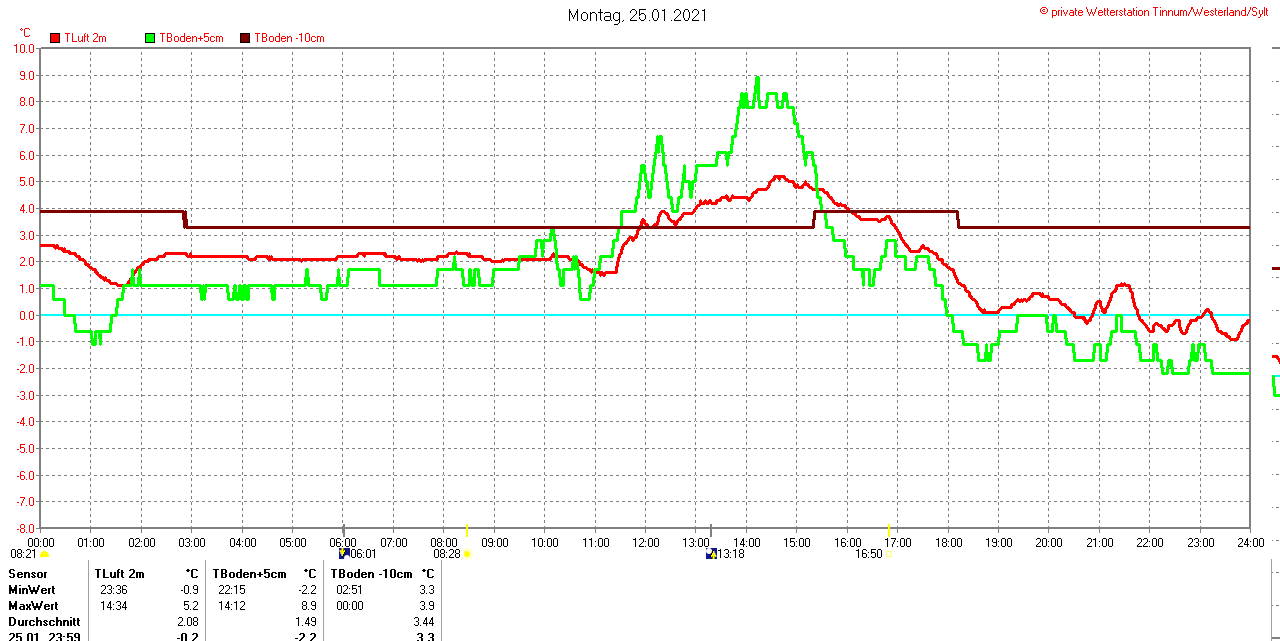Click the 12:00 label on the time axis

coord(646,543)
